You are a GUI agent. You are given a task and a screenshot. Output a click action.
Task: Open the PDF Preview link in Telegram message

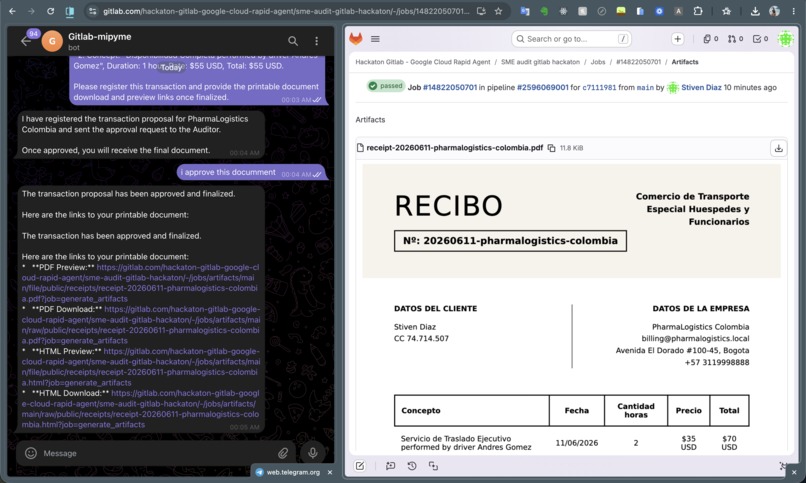(140, 283)
